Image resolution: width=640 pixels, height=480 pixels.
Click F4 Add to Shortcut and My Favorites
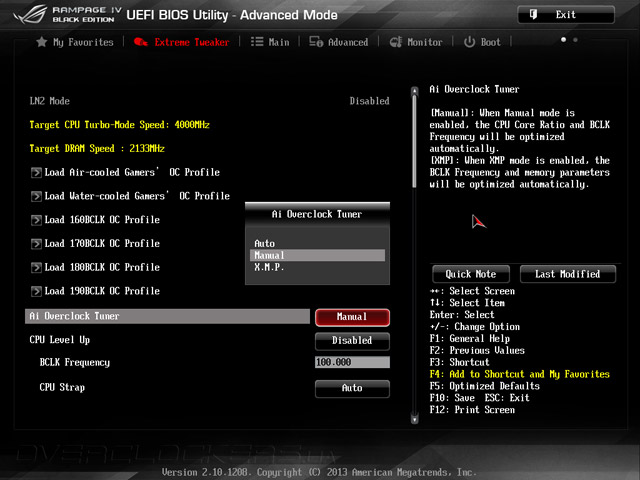[520, 374]
